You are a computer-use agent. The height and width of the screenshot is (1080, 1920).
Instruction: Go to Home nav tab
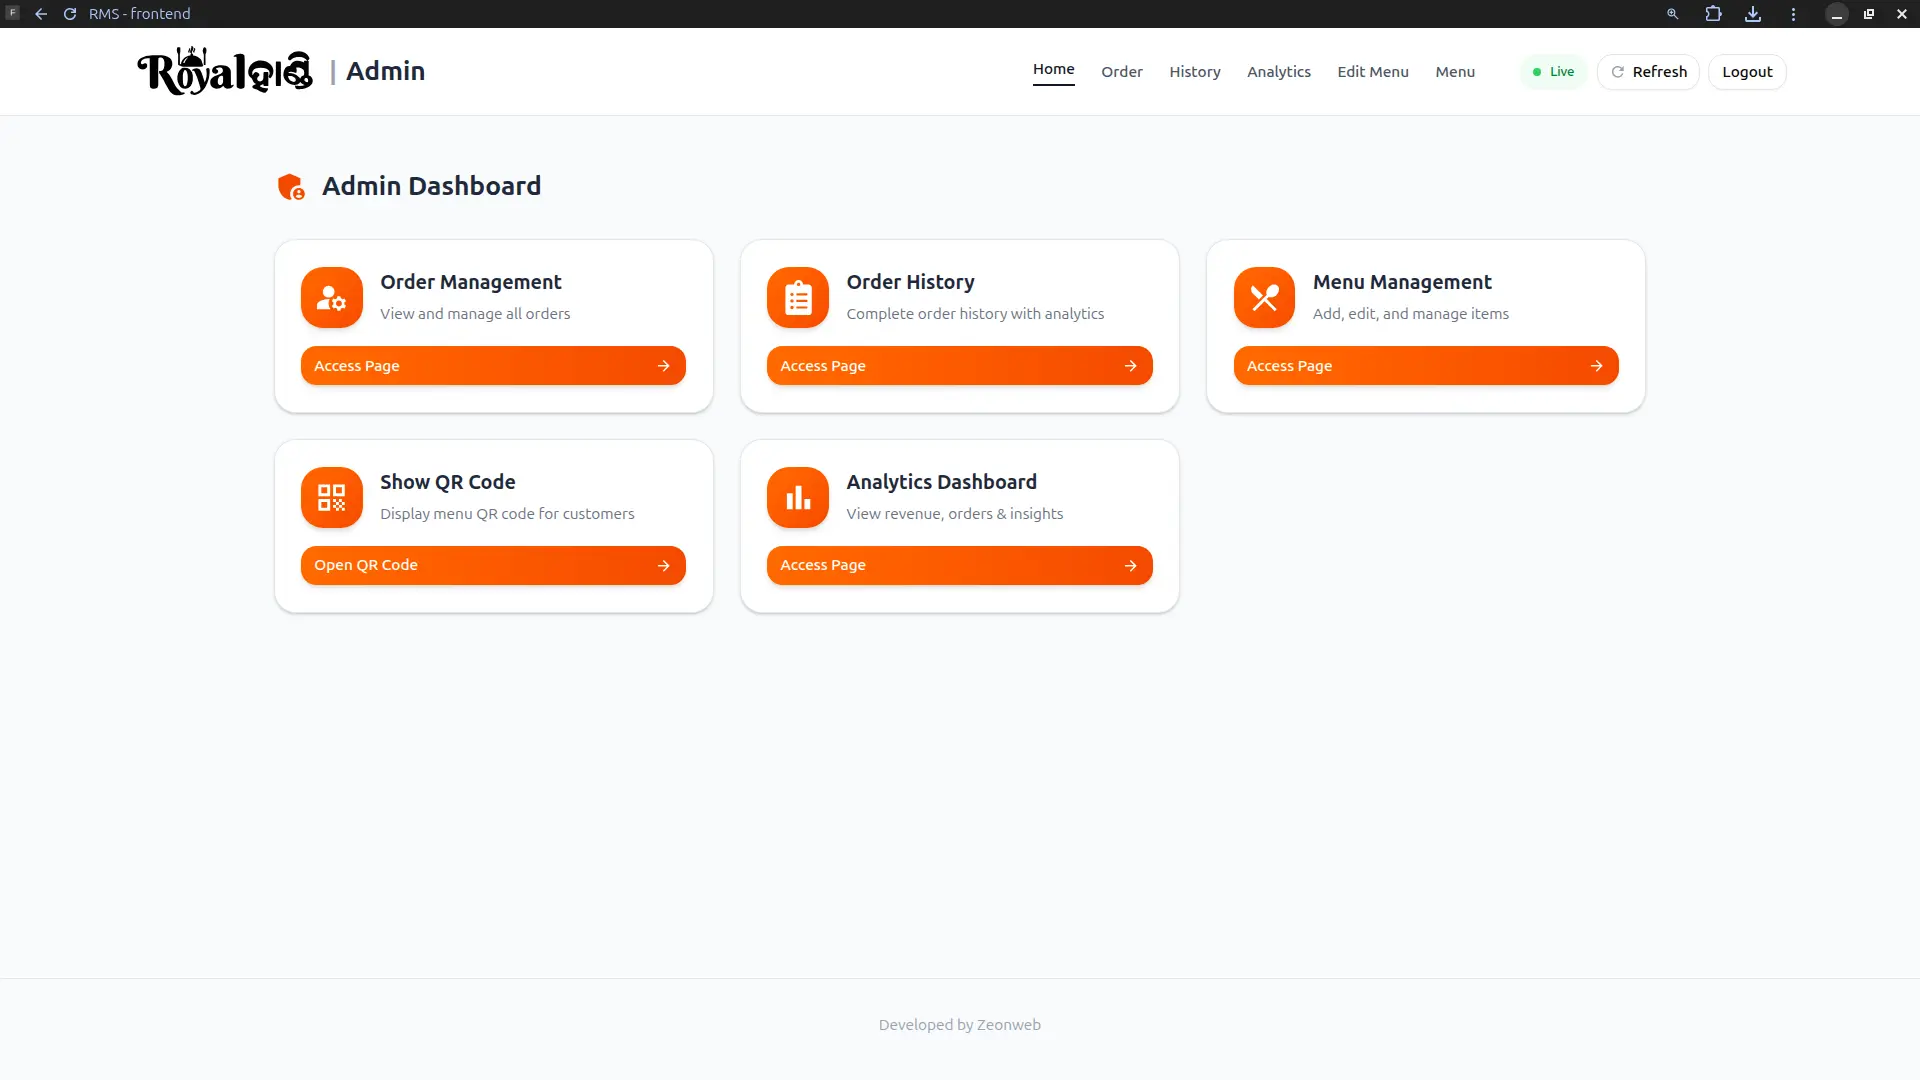pyautogui.click(x=1054, y=69)
